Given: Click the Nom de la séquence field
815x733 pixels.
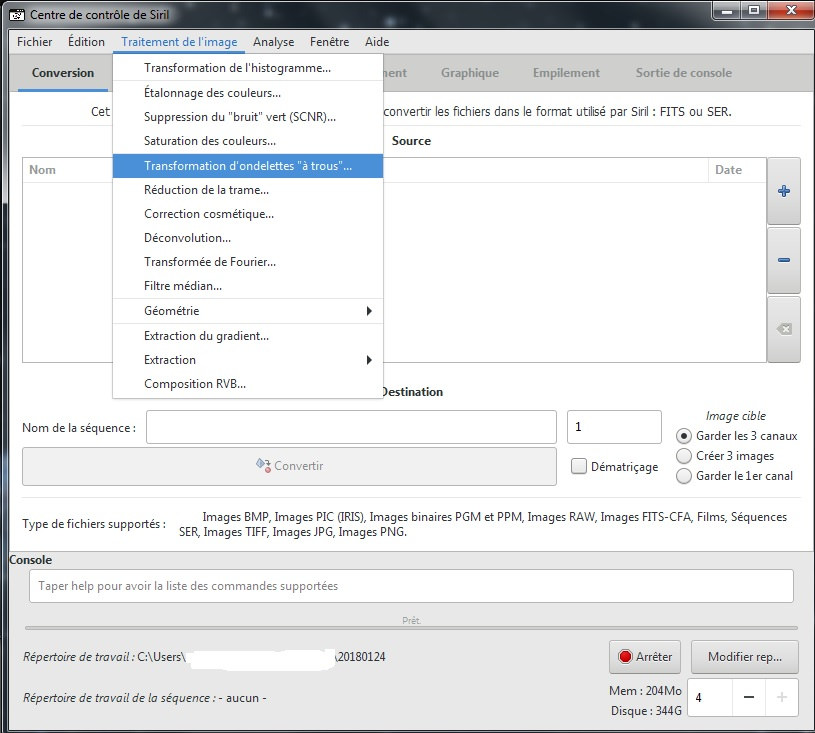Looking at the screenshot, I should (351, 427).
